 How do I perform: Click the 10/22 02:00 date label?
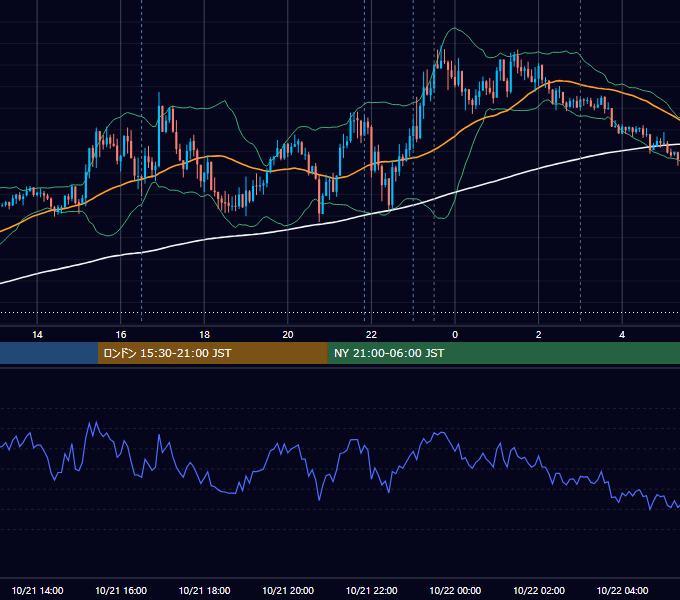(539, 590)
